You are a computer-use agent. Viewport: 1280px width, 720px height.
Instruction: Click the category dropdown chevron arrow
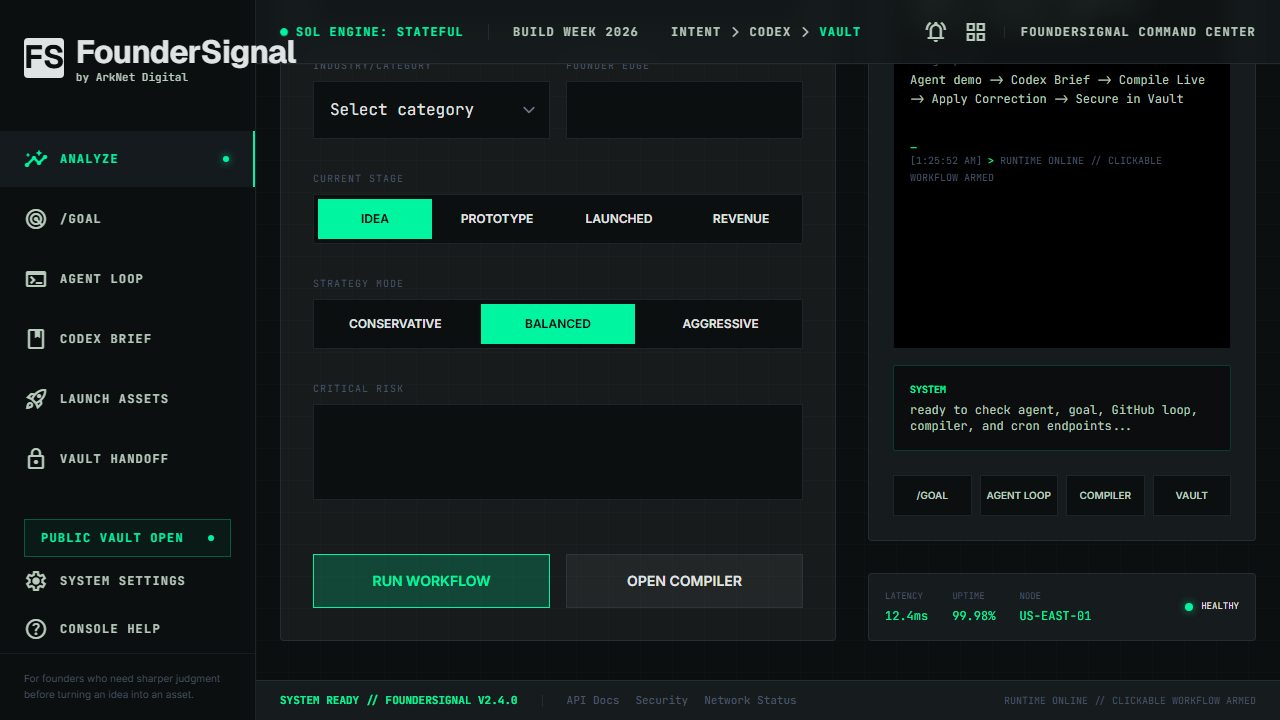coord(529,110)
